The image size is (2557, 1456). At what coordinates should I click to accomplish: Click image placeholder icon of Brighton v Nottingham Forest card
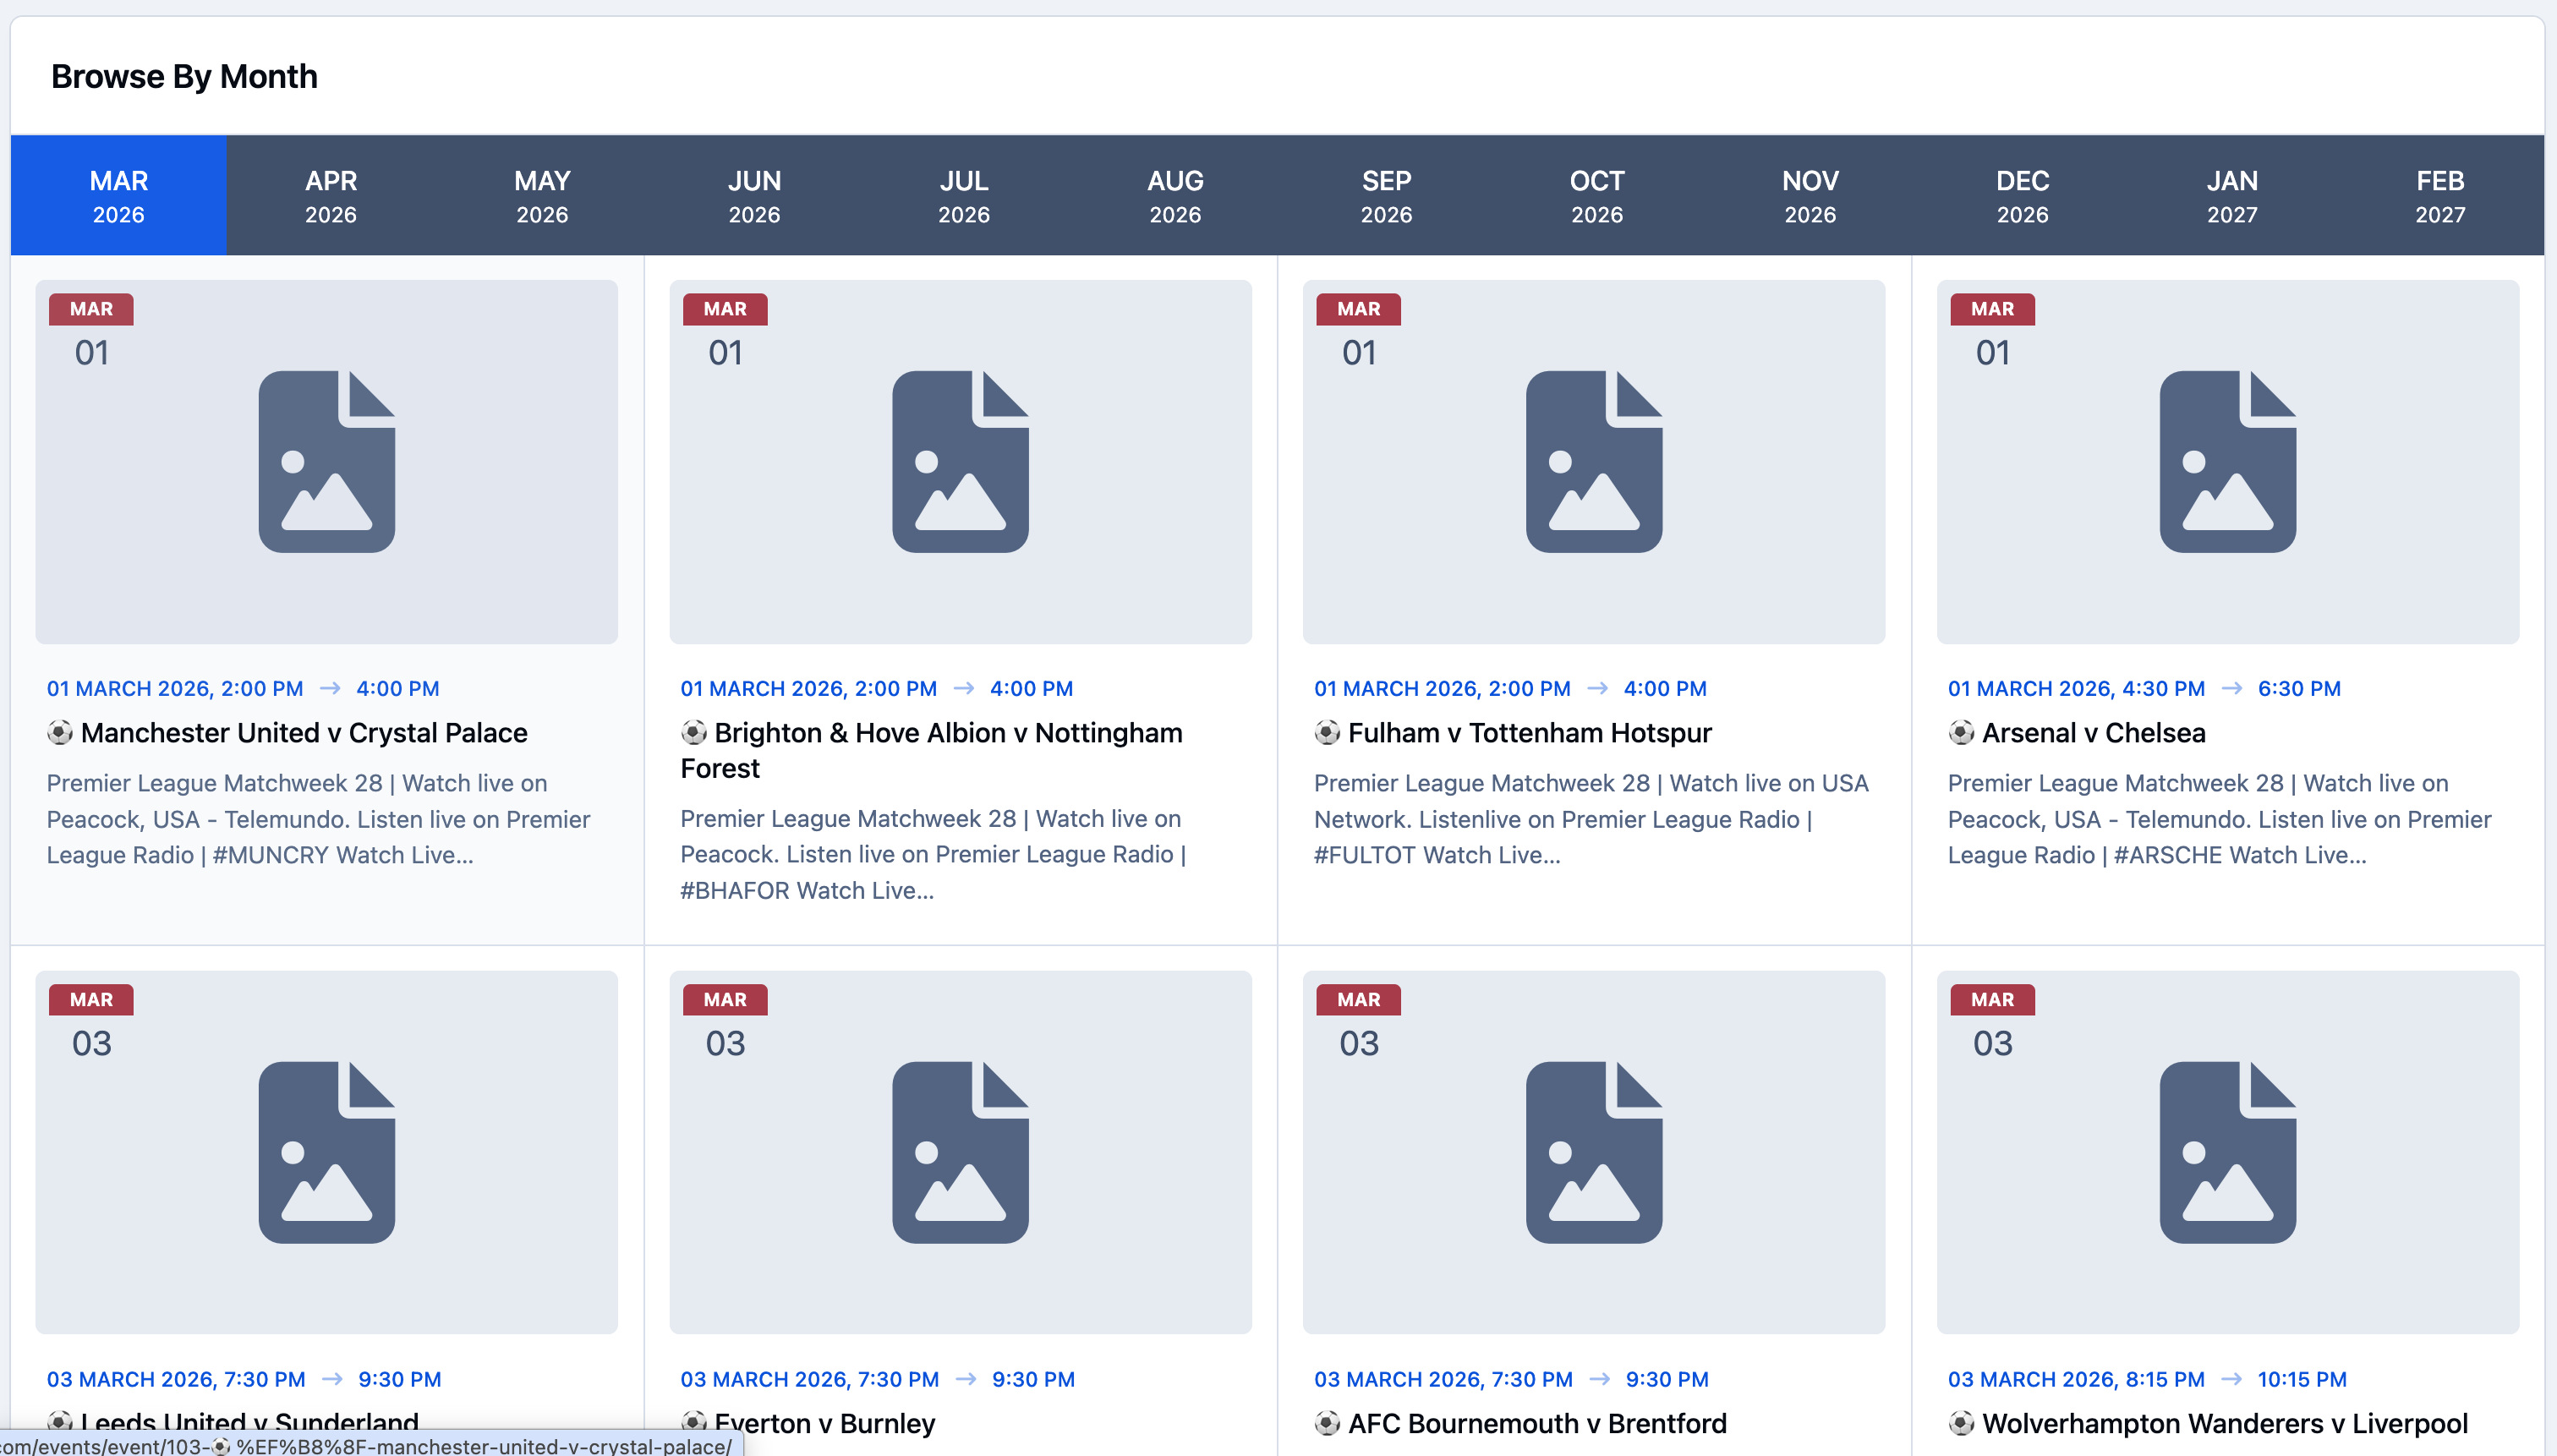pos(960,462)
